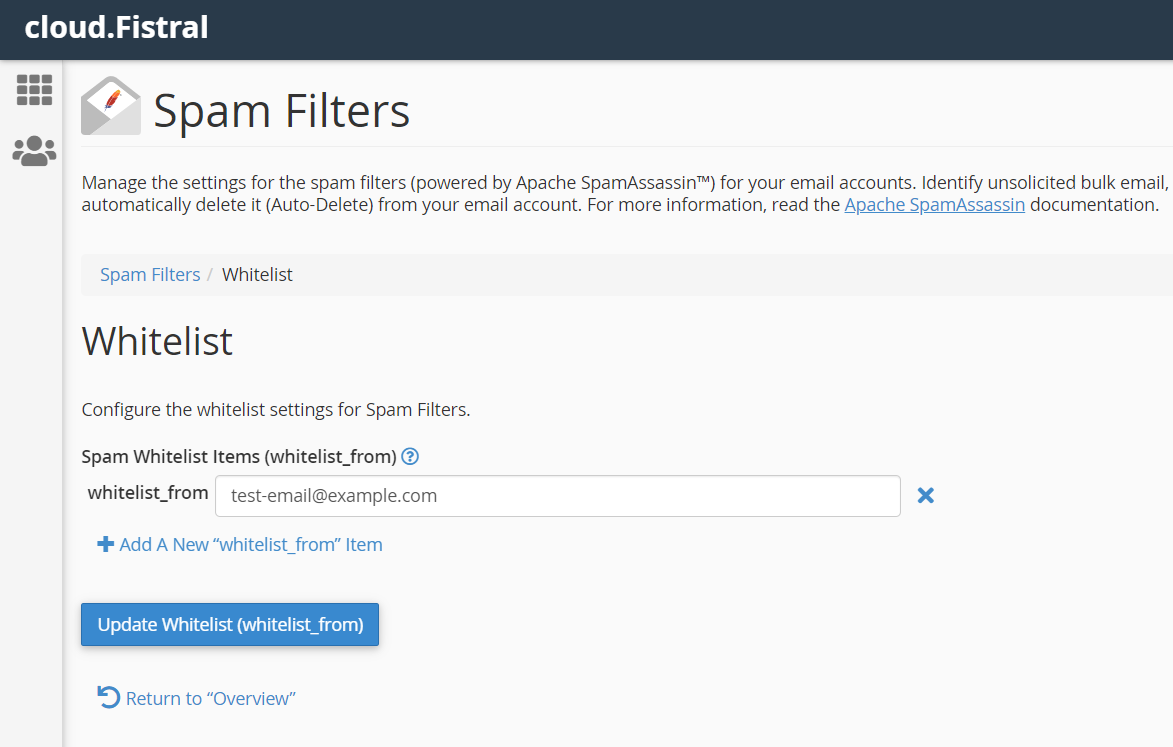Follow the Return to "Overview" link
The width and height of the screenshot is (1173, 747).
pyautogui.click(x=210, y=698)
